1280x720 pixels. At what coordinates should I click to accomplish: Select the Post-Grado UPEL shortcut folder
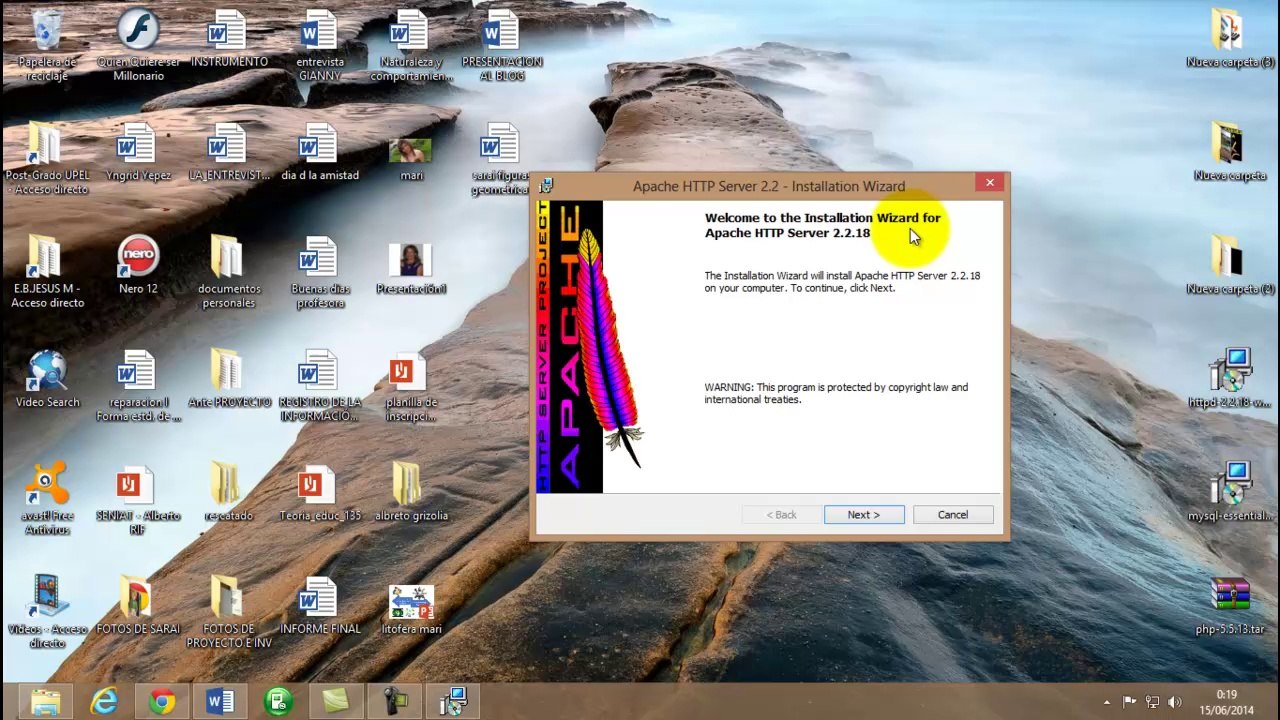pos(47,159)
